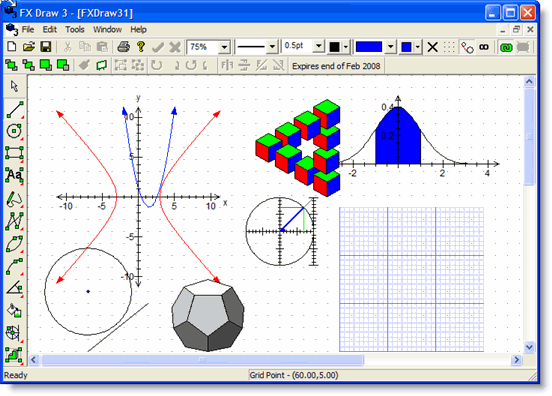552x396 pixels.
Task: Click the Help menu item
Action: 138,30
